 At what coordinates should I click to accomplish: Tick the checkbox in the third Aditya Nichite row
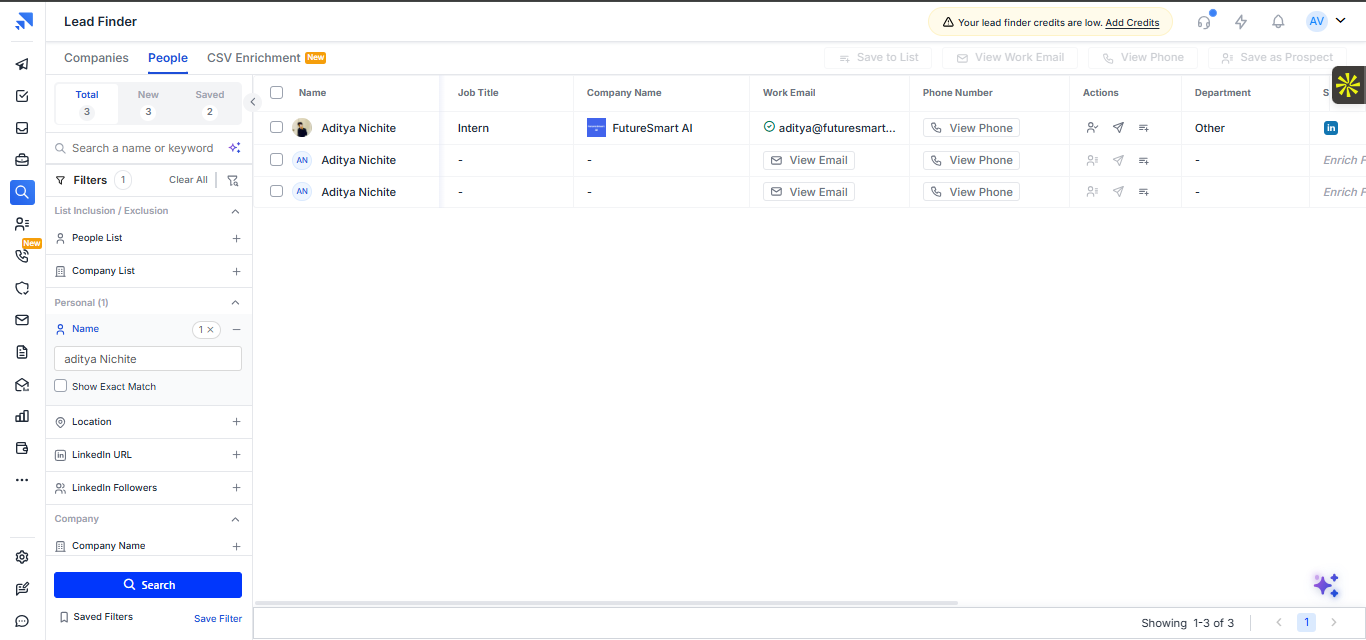coord(277,191)
